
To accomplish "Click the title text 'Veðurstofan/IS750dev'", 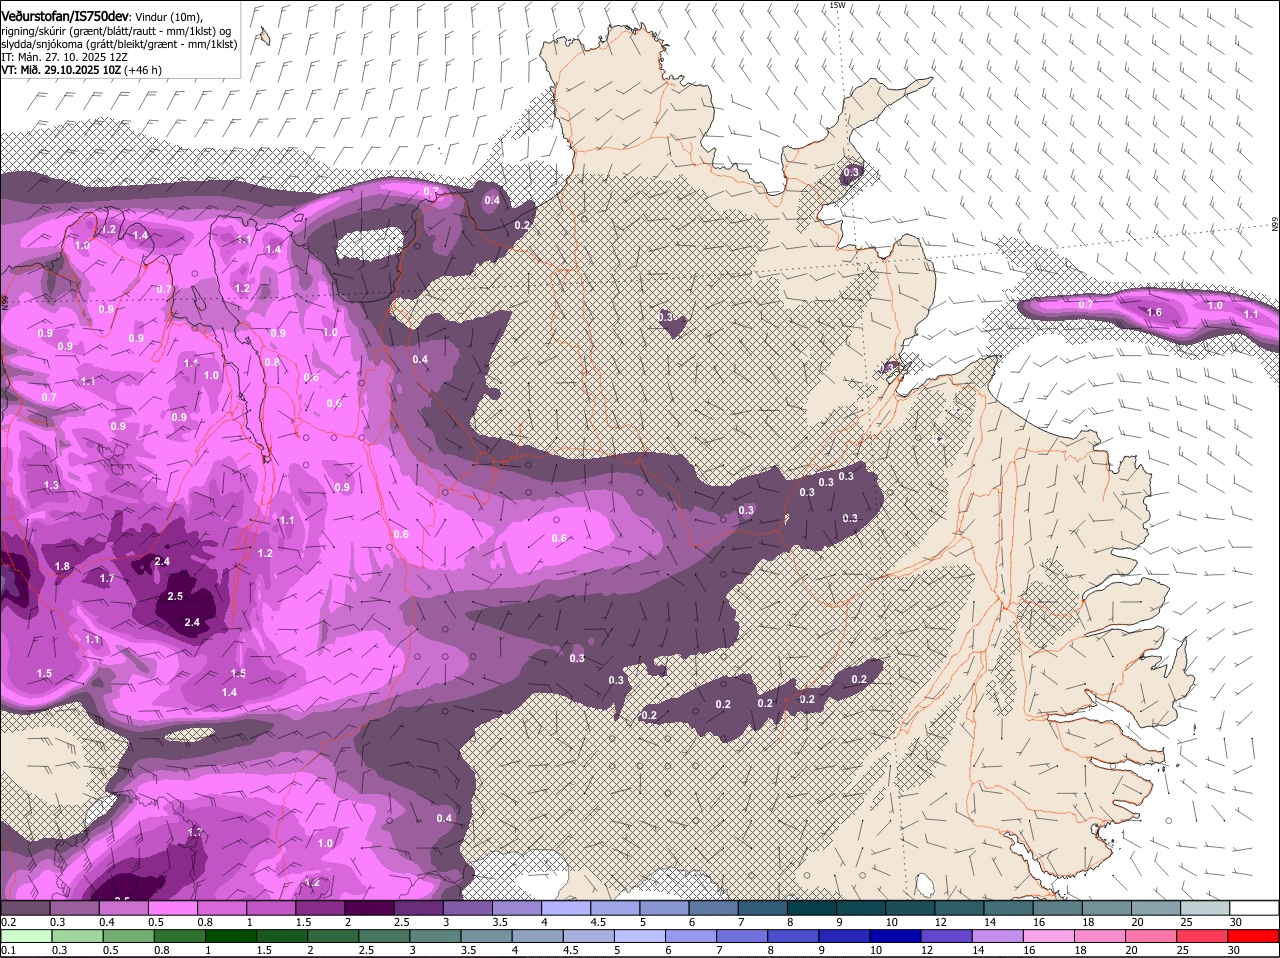I will pos(65,16).
